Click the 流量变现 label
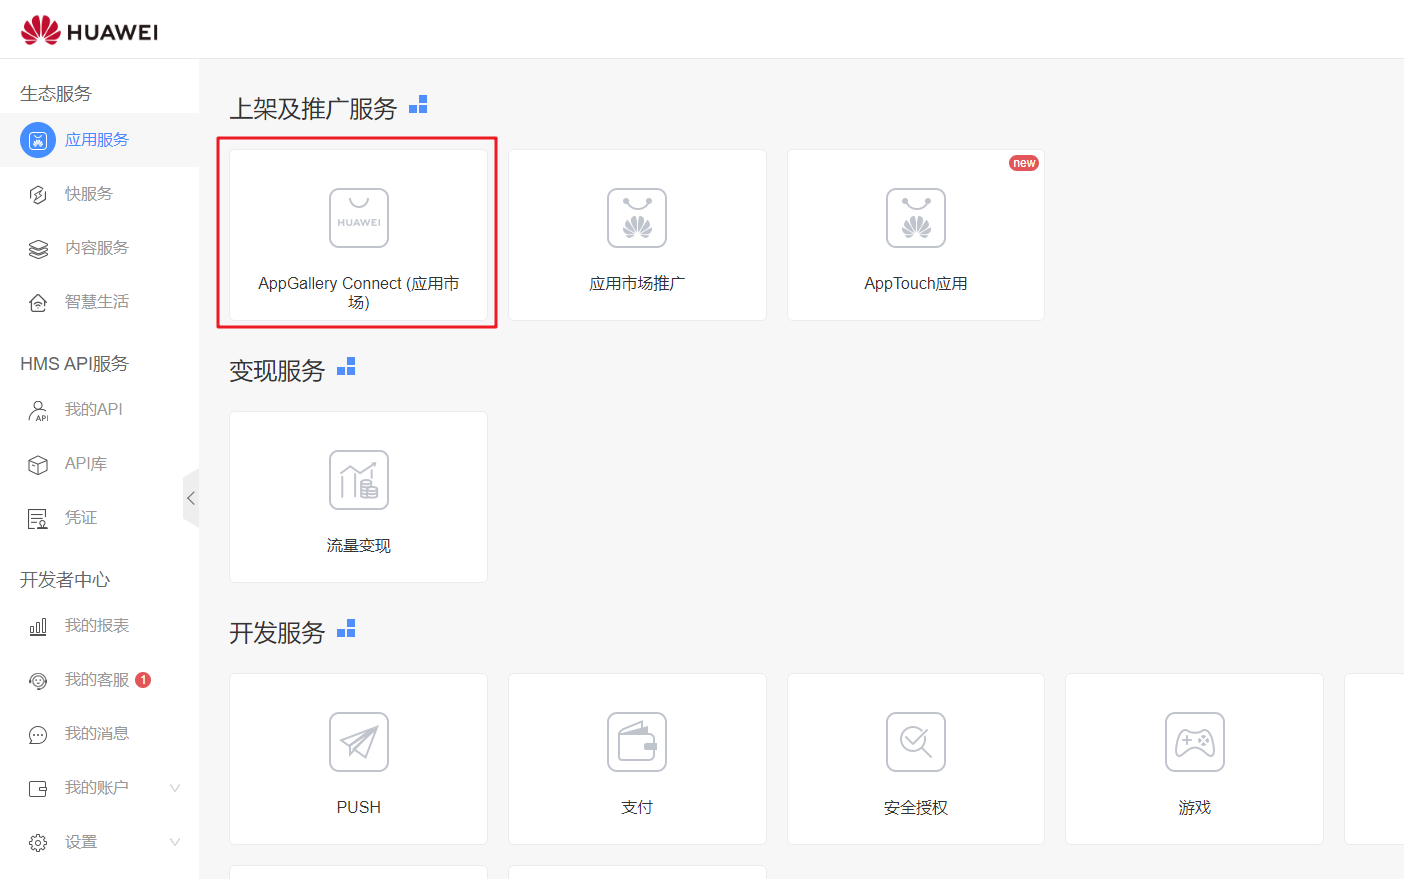 [359, 546]
